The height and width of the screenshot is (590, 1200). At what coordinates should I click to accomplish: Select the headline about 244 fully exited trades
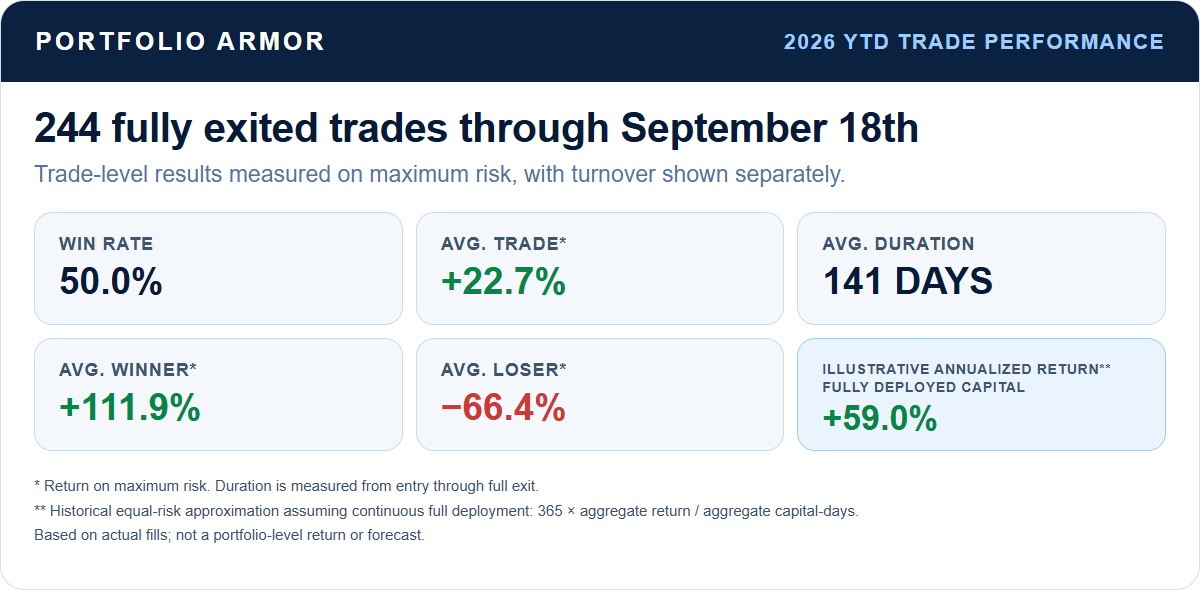476,129
